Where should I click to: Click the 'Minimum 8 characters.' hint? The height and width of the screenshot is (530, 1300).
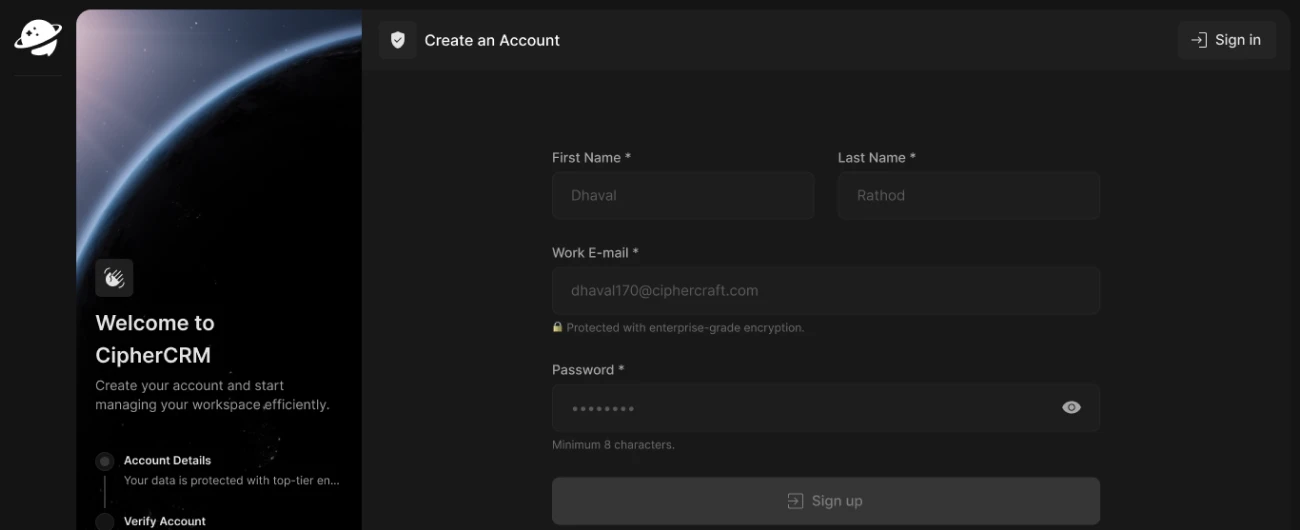[x=613, y=445]
